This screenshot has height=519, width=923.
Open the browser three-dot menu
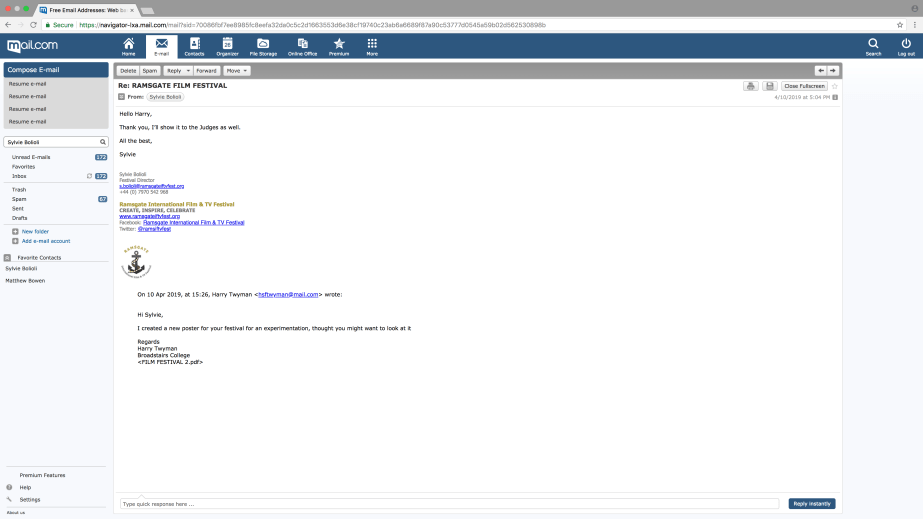coord(915,25)
